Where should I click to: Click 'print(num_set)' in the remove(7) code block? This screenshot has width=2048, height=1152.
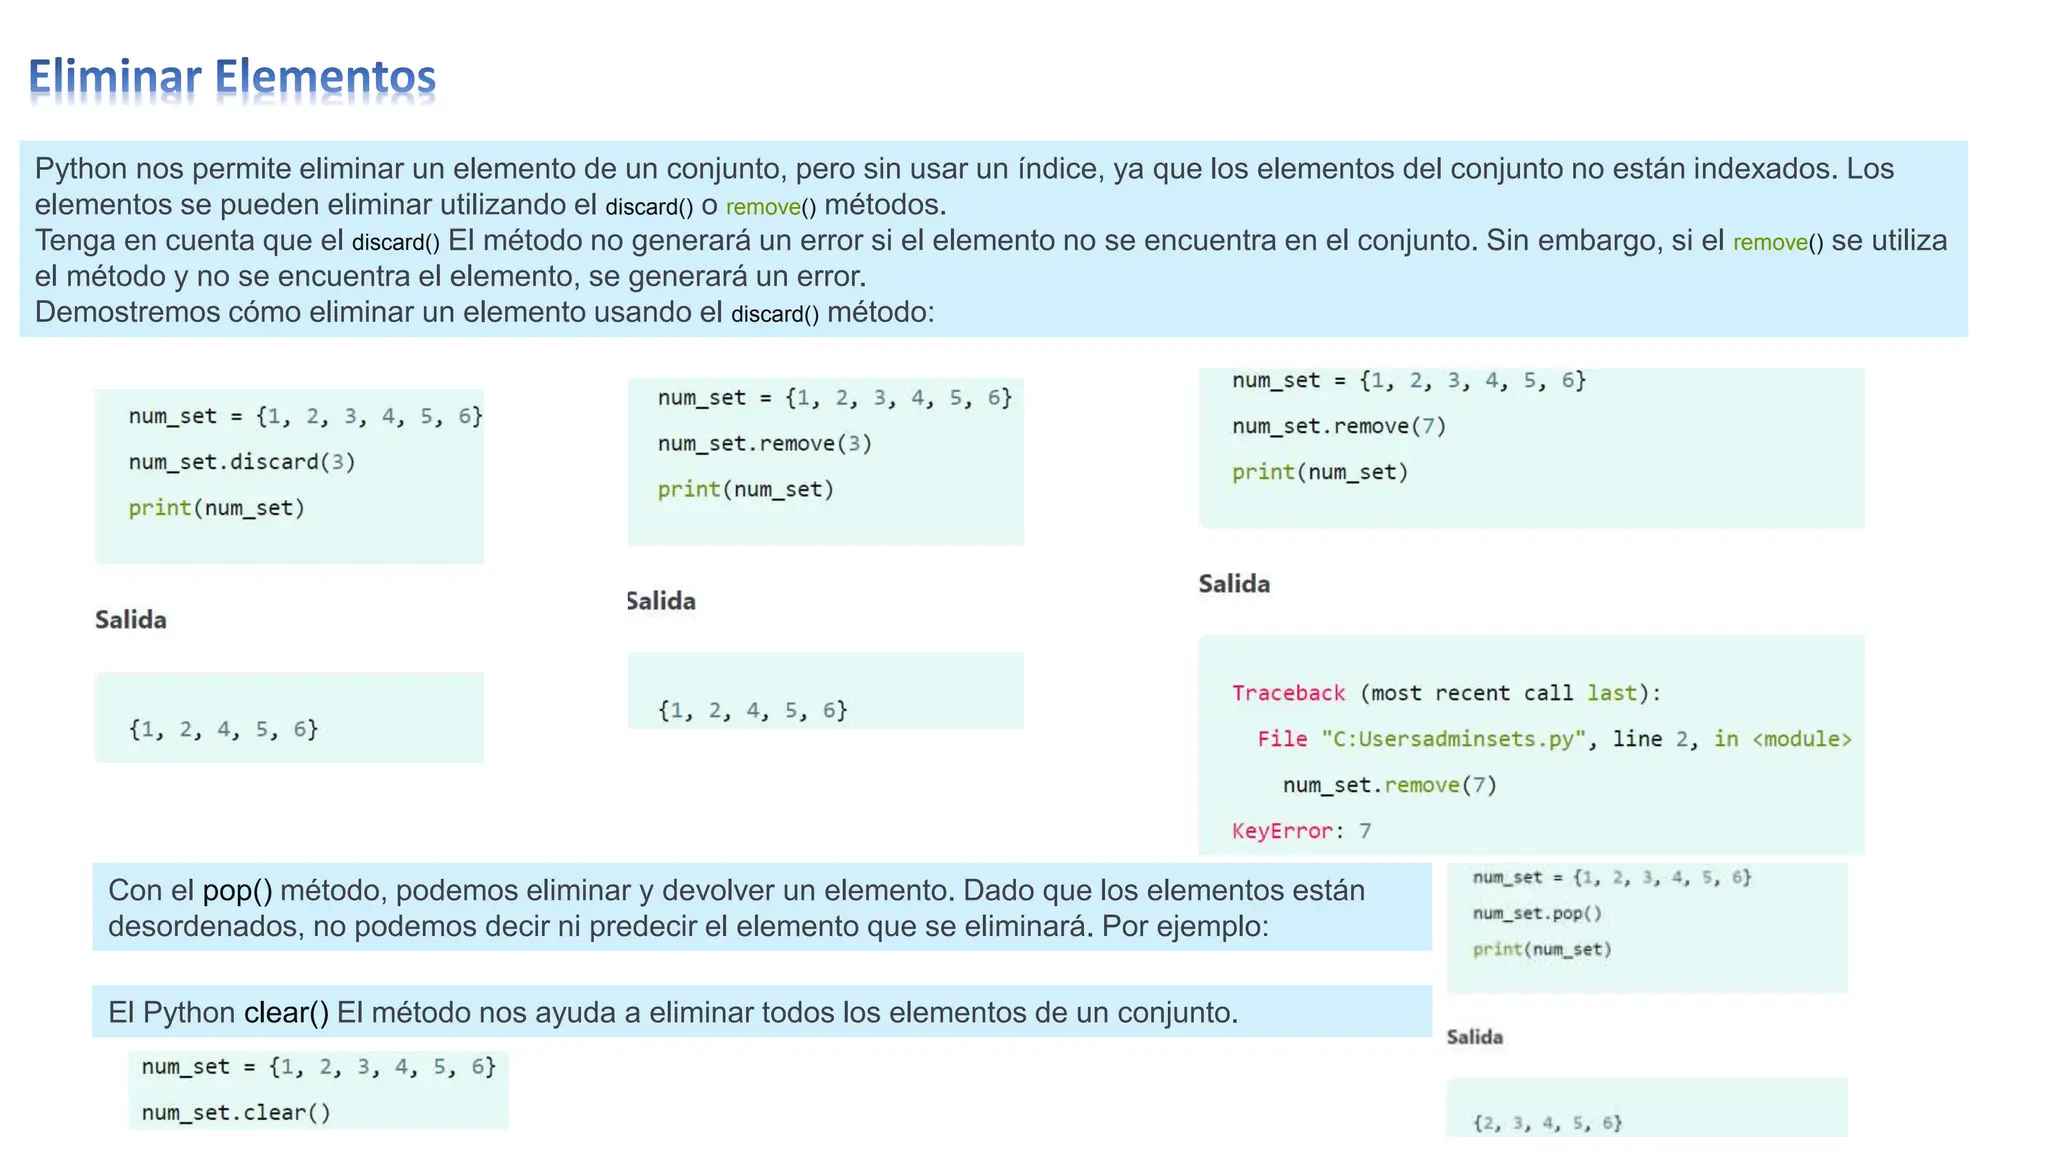1320,472
